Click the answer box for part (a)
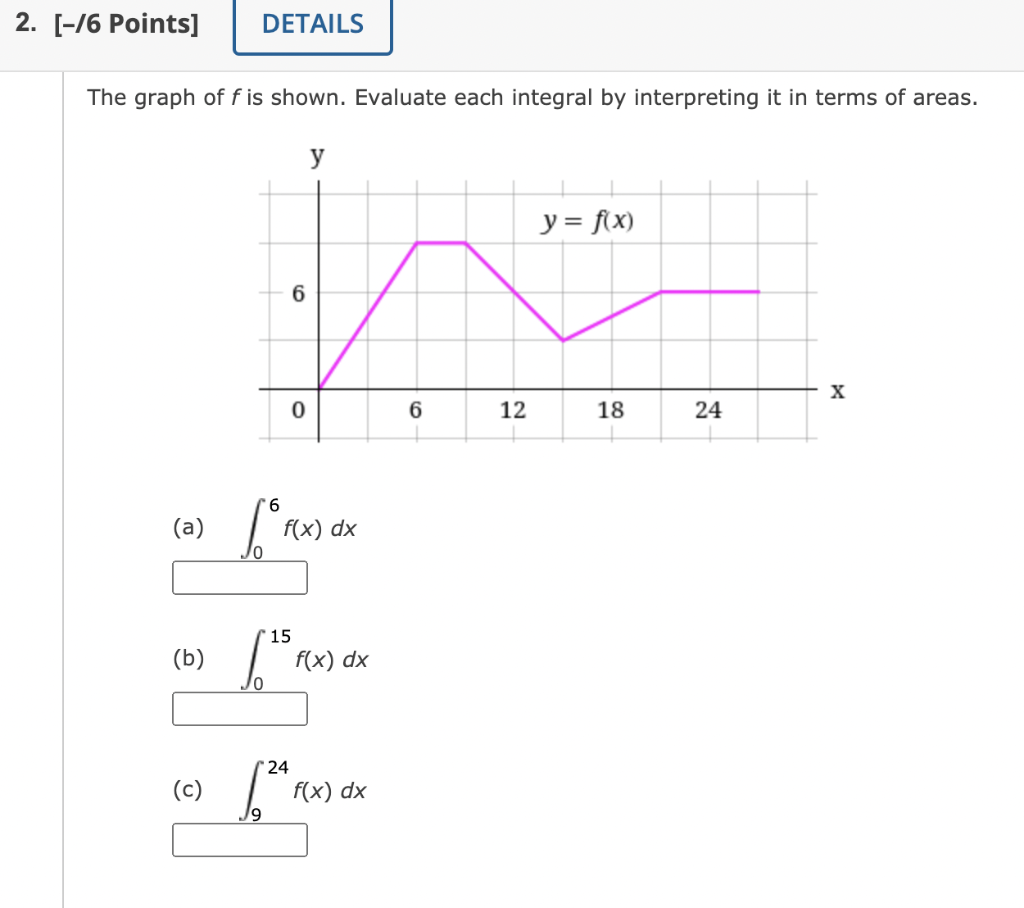The image size is (1024, 908). coord(240,578)
